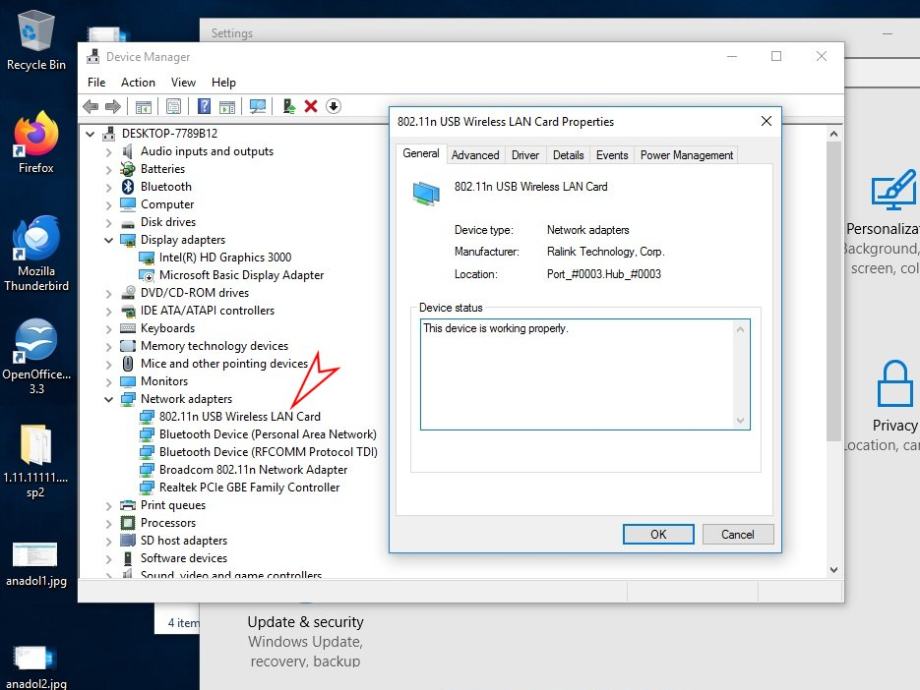Click the update driver toolbar icon
This screenshot has height=690, width=920.
tap(289, 106)
